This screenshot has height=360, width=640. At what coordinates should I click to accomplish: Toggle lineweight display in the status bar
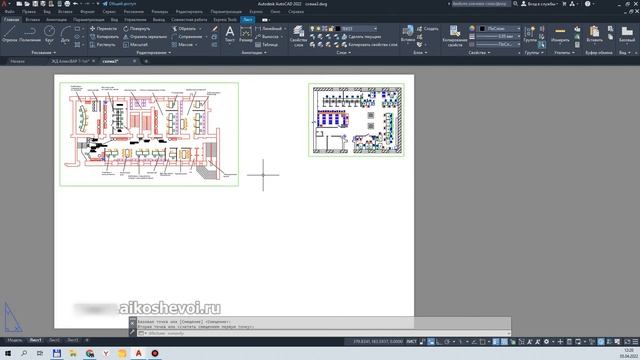496,342
